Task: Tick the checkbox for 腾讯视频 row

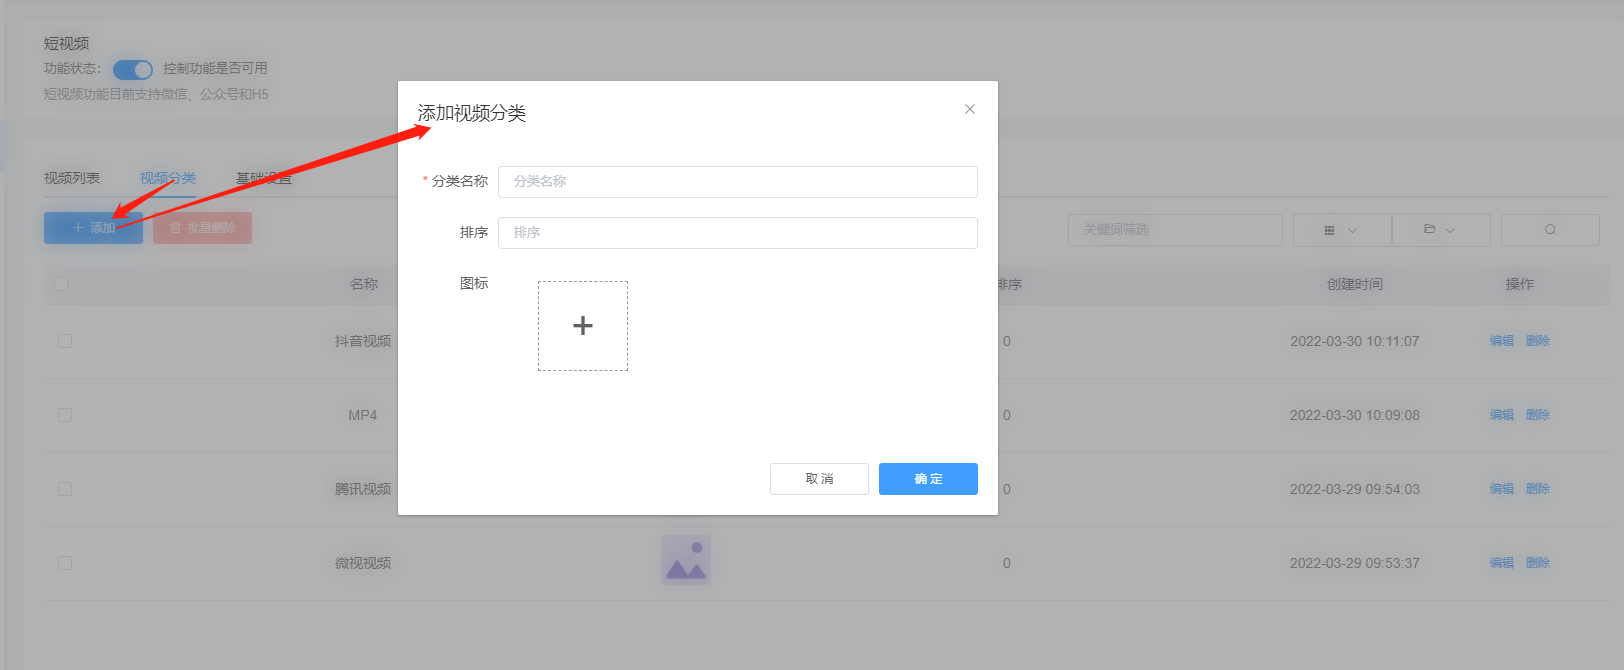Action: click(x=65, y=489)
